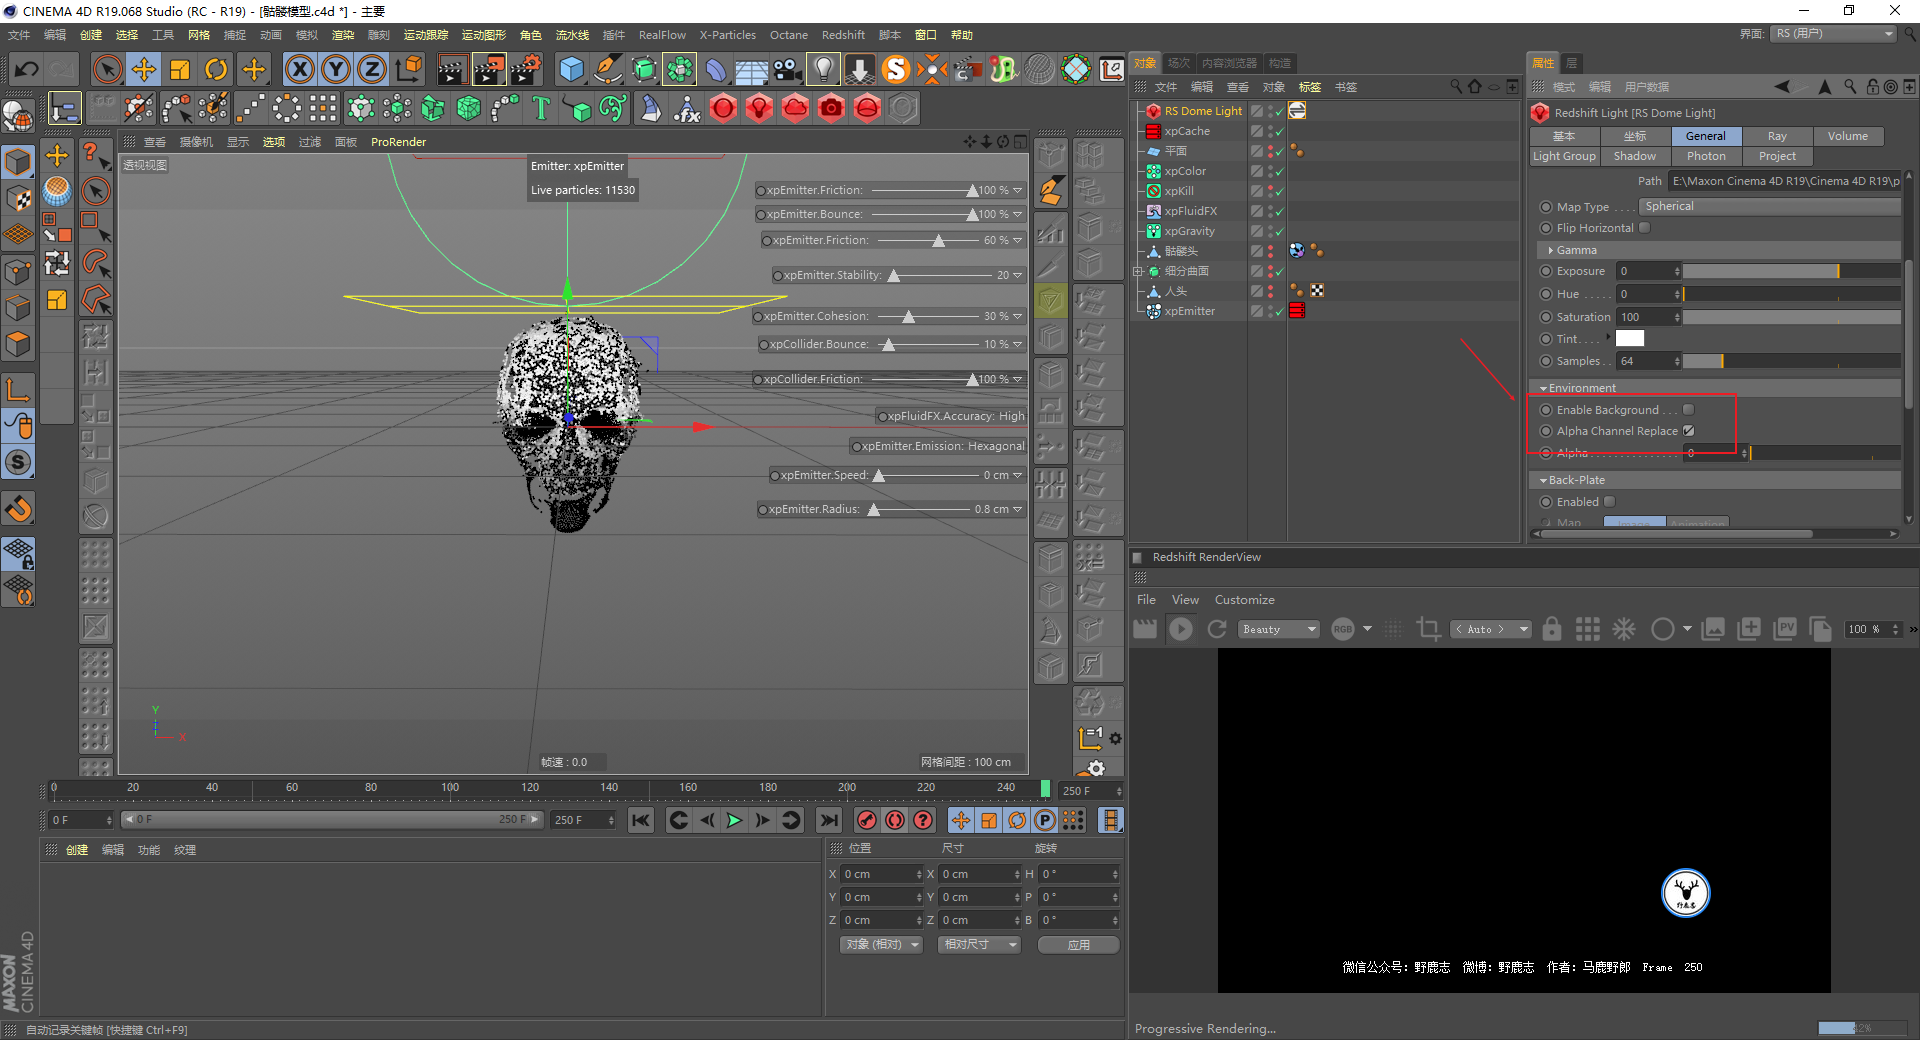Toggle the Alpha Channel Replace radio dot
The image size is (1920, 1040).
[1546, 431]
